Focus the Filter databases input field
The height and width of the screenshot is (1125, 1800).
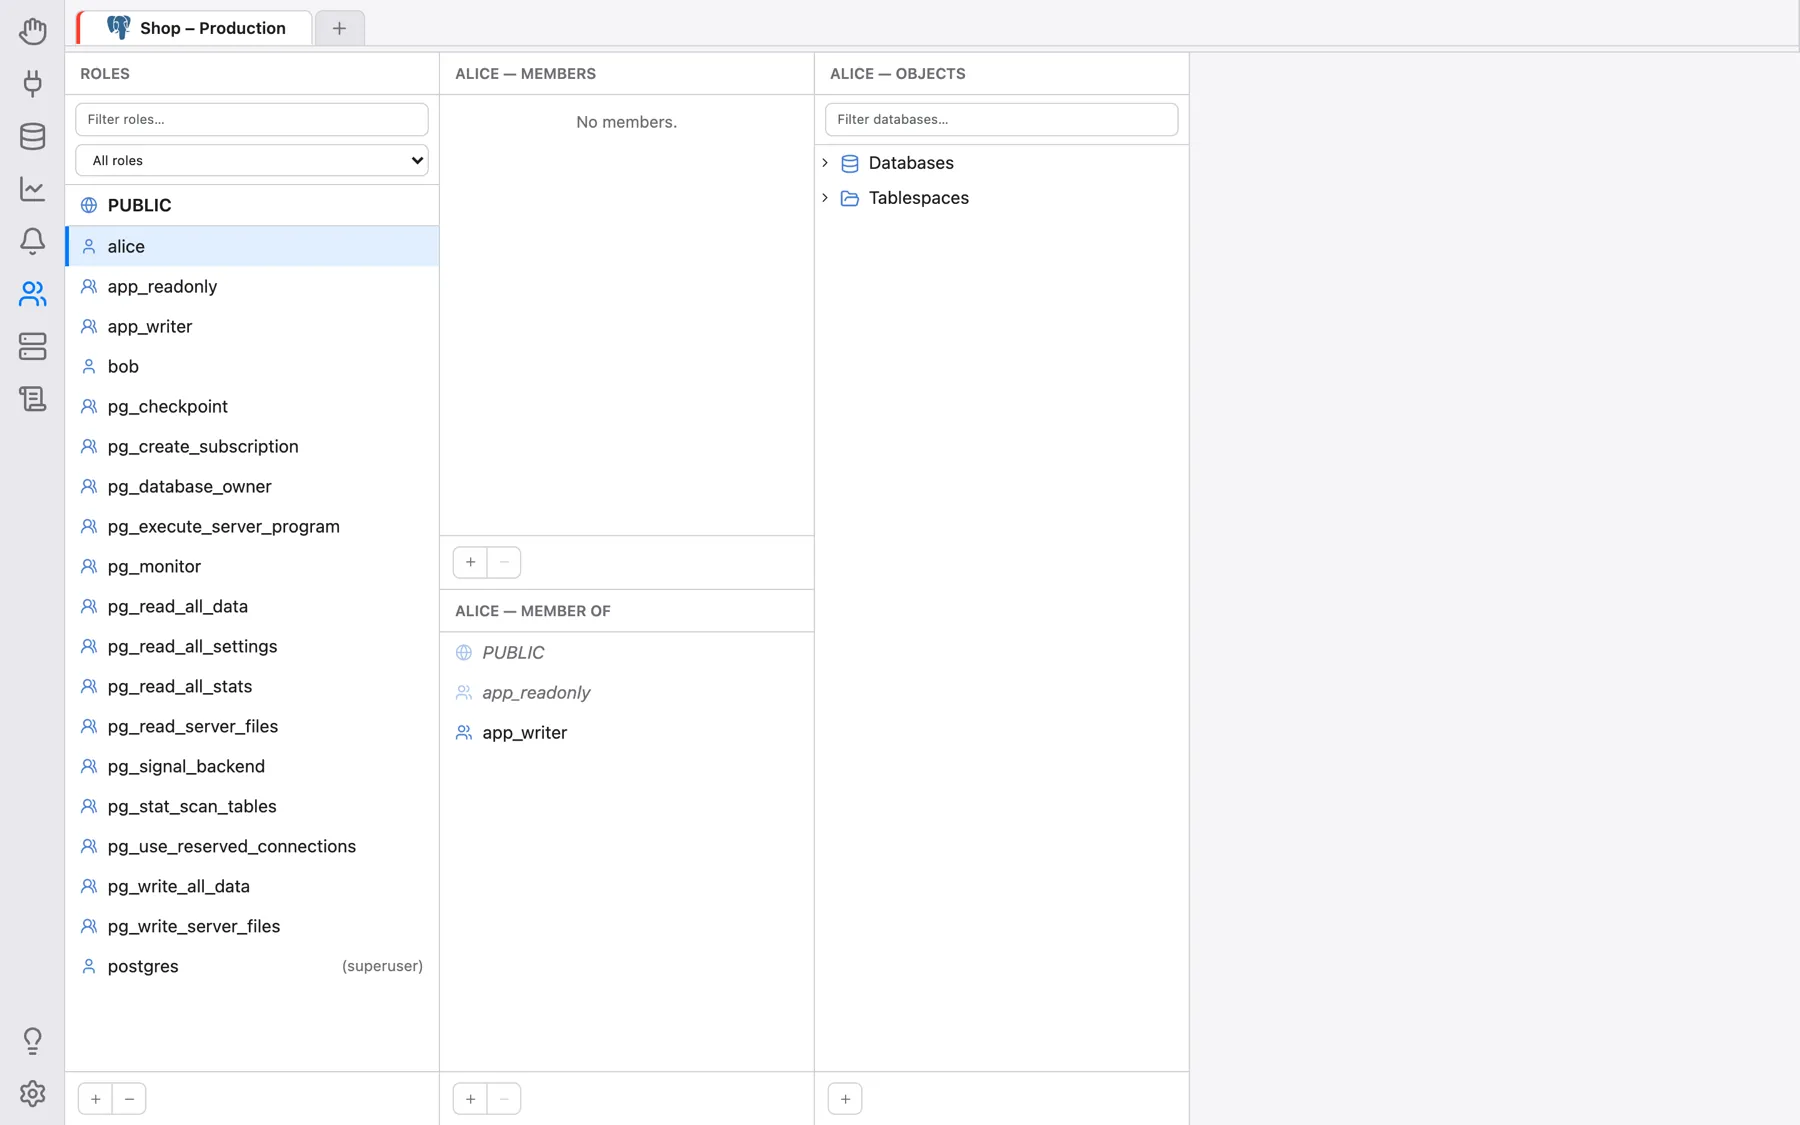point(1001,119)
